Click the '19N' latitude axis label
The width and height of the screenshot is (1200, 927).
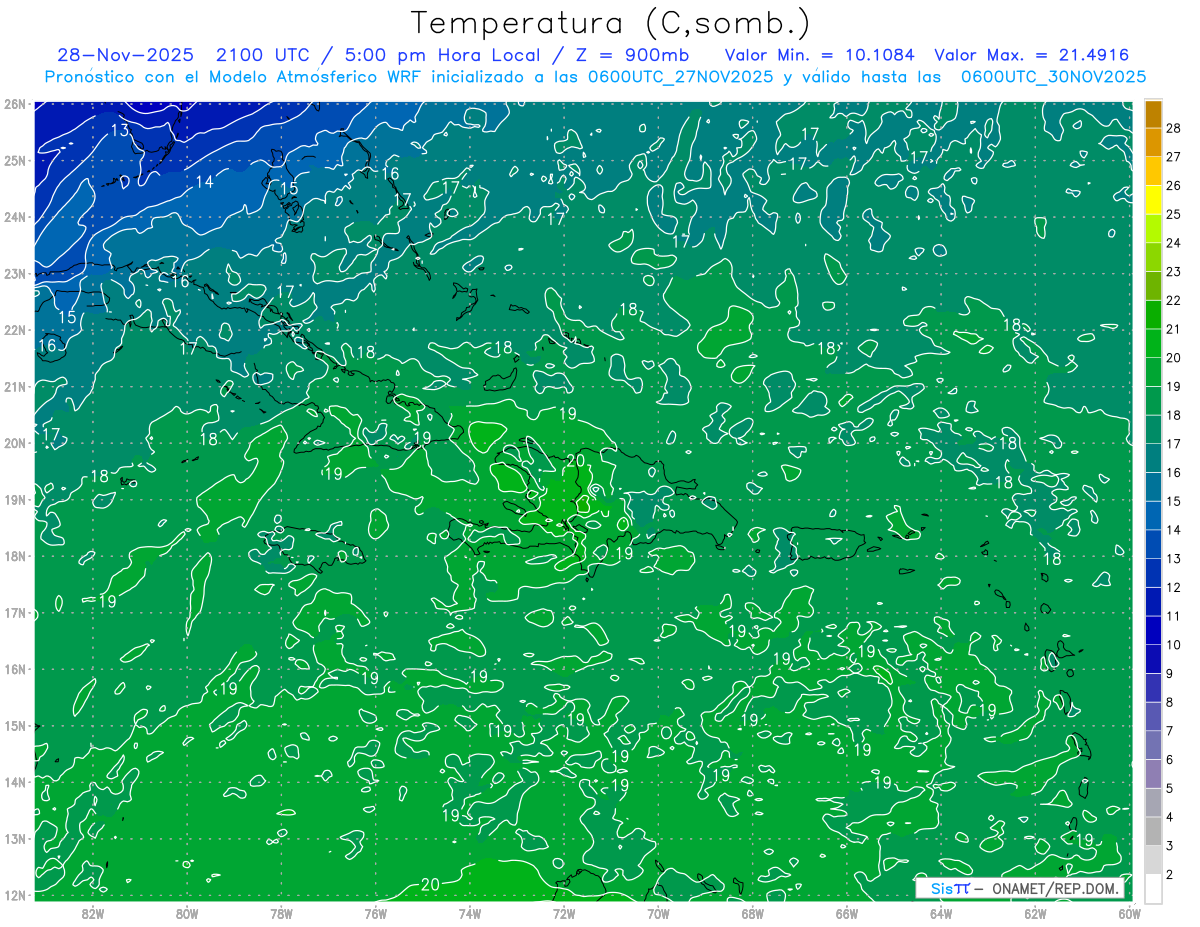click(14, 500)
